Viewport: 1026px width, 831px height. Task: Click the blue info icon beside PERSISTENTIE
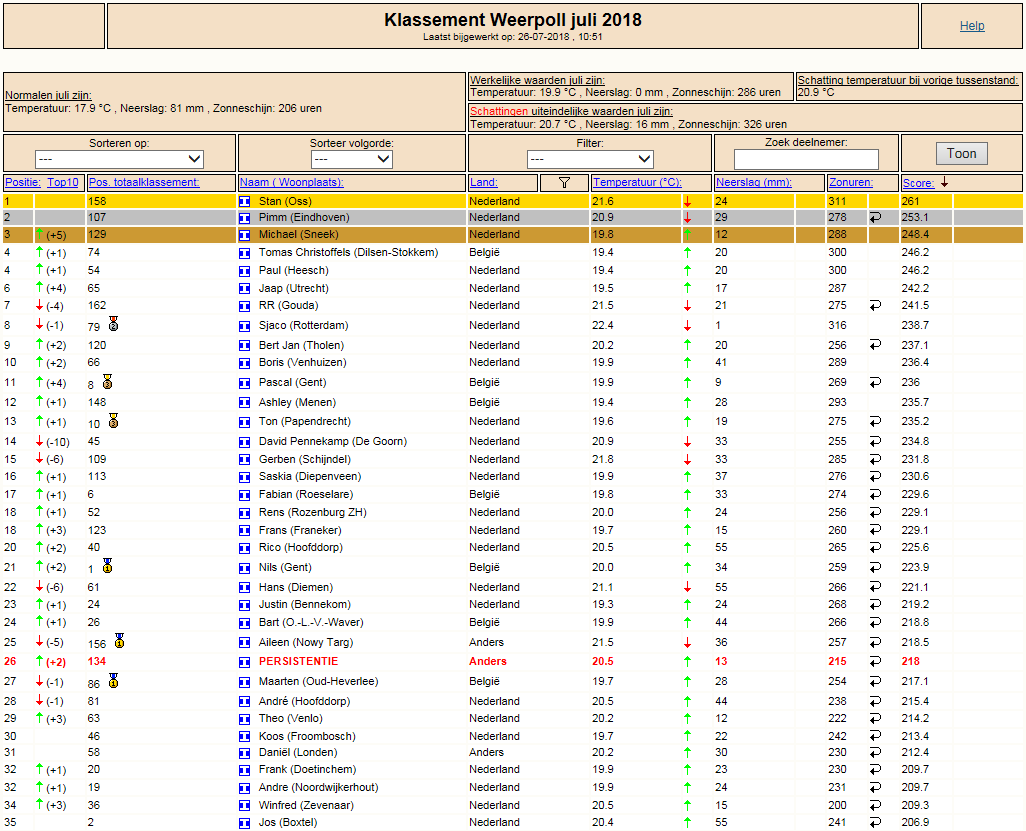[x=245, y=662]
